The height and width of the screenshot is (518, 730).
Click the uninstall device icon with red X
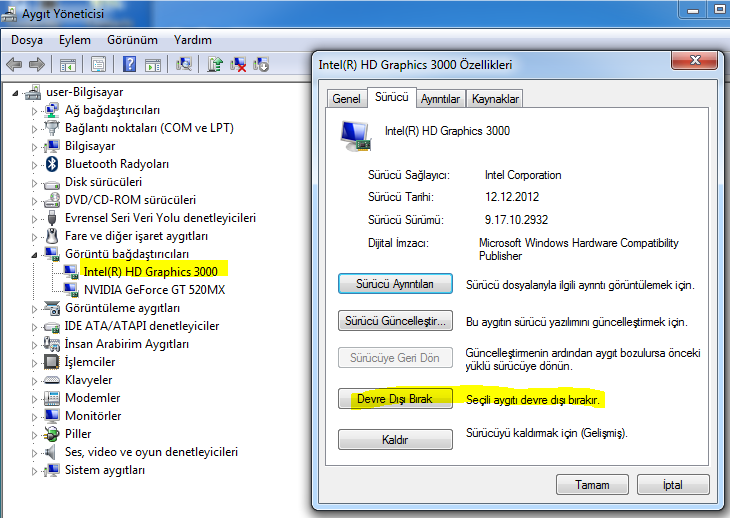[x=238, y=64]
